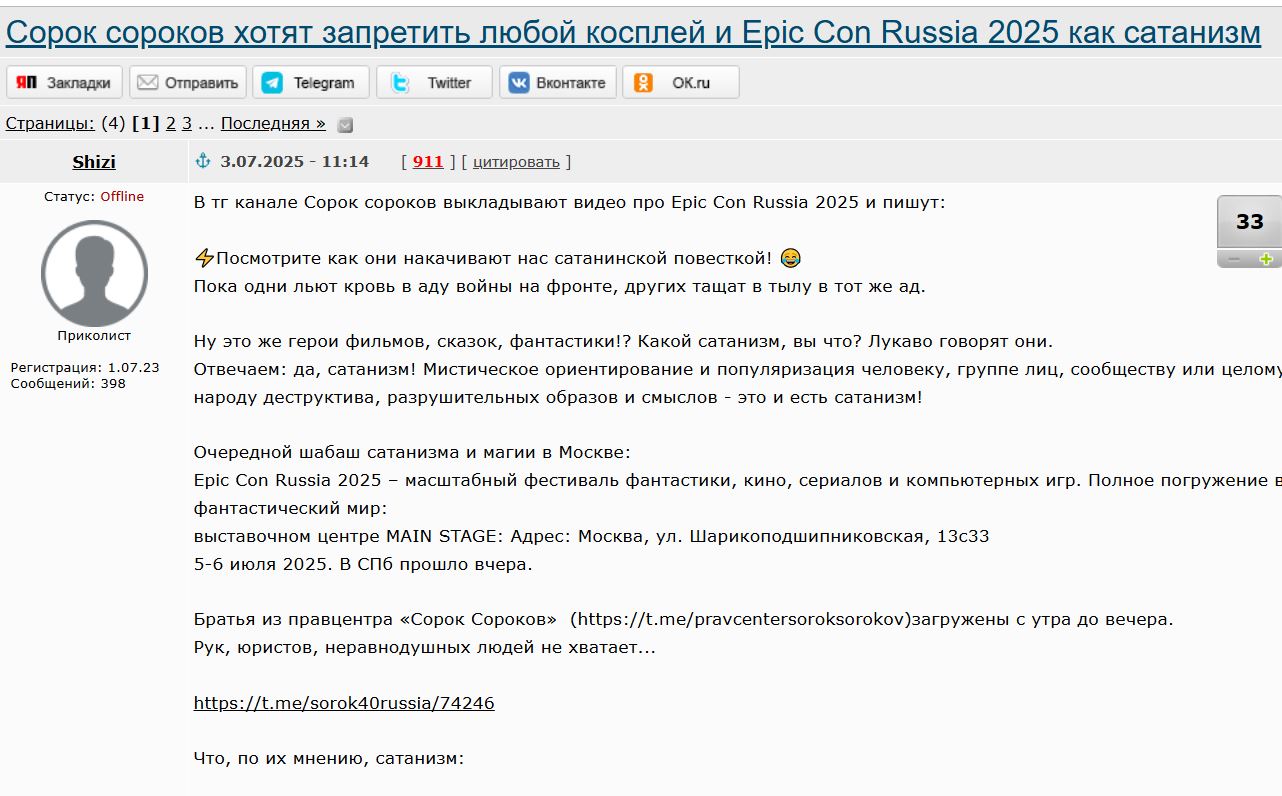Open the thread title link about Epic Con Russia 2025
This screenshot has width=1282, height=796.
click(633, 32)
